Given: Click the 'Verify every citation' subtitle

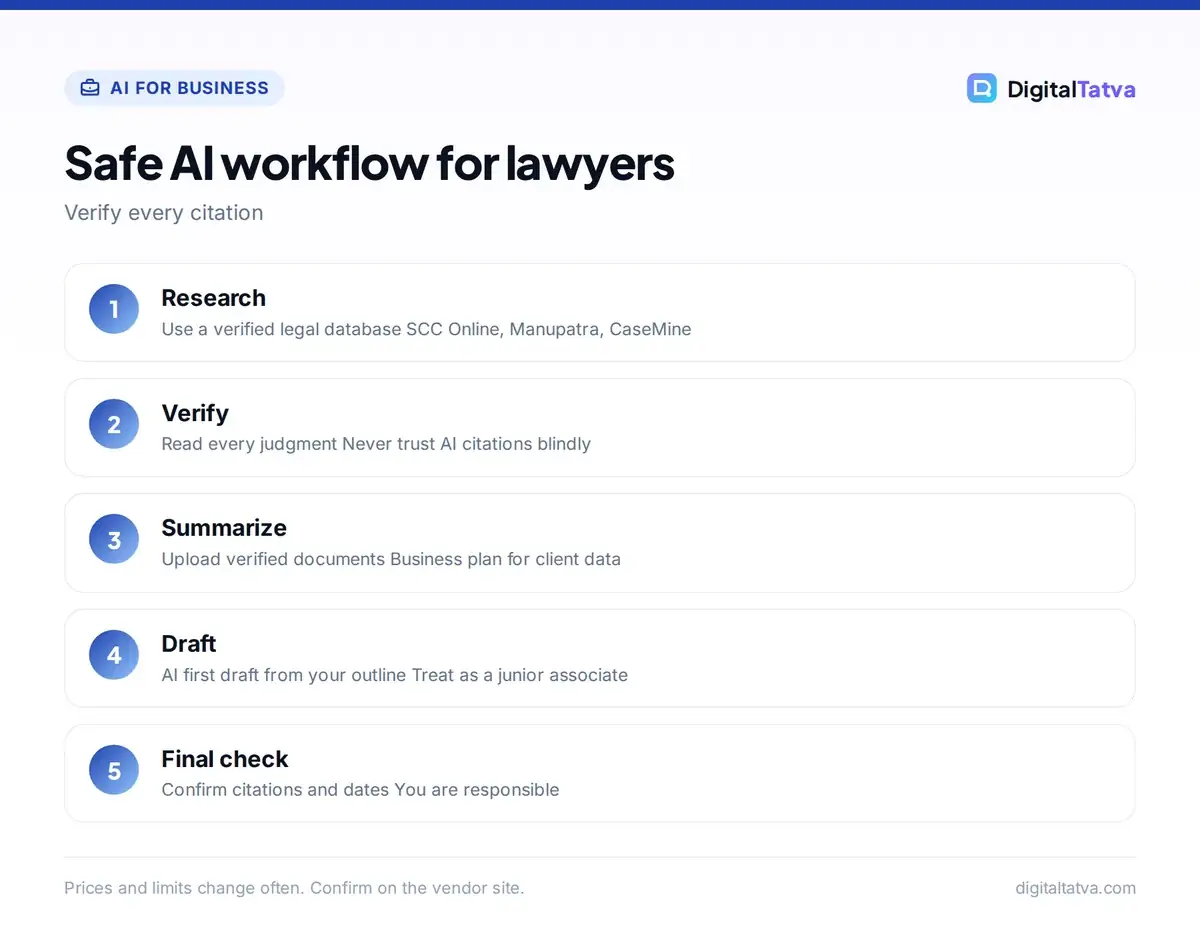Looking at the screenshot, I should [164, 213].
